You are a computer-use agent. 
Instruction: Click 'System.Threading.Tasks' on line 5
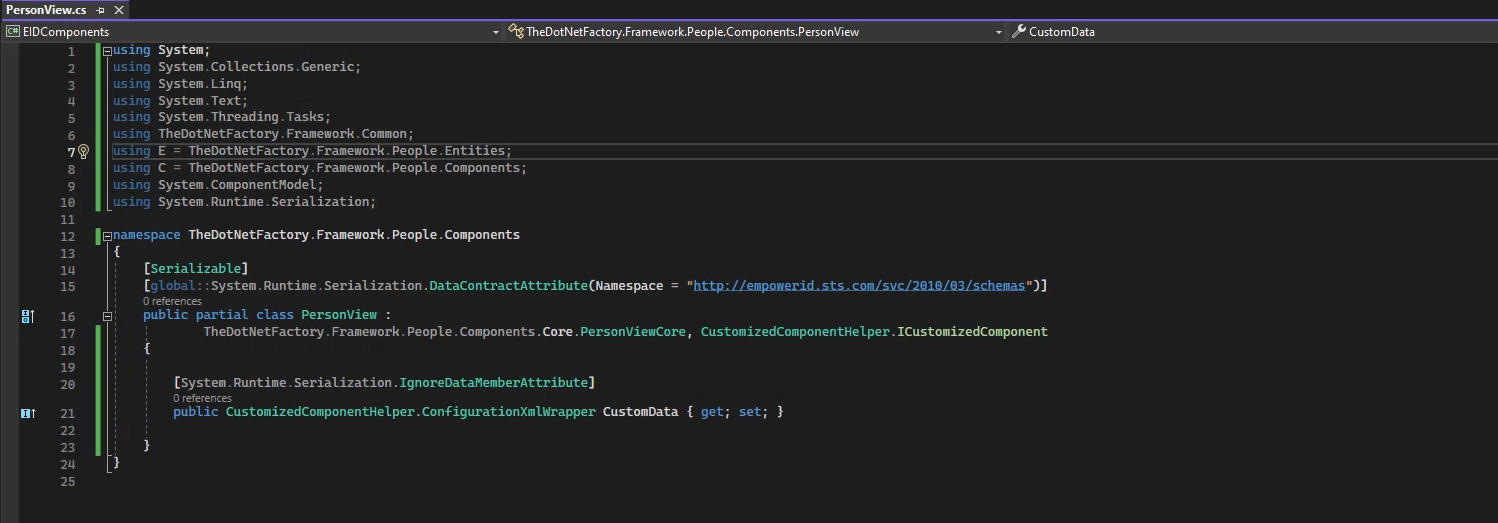[240, 117]
